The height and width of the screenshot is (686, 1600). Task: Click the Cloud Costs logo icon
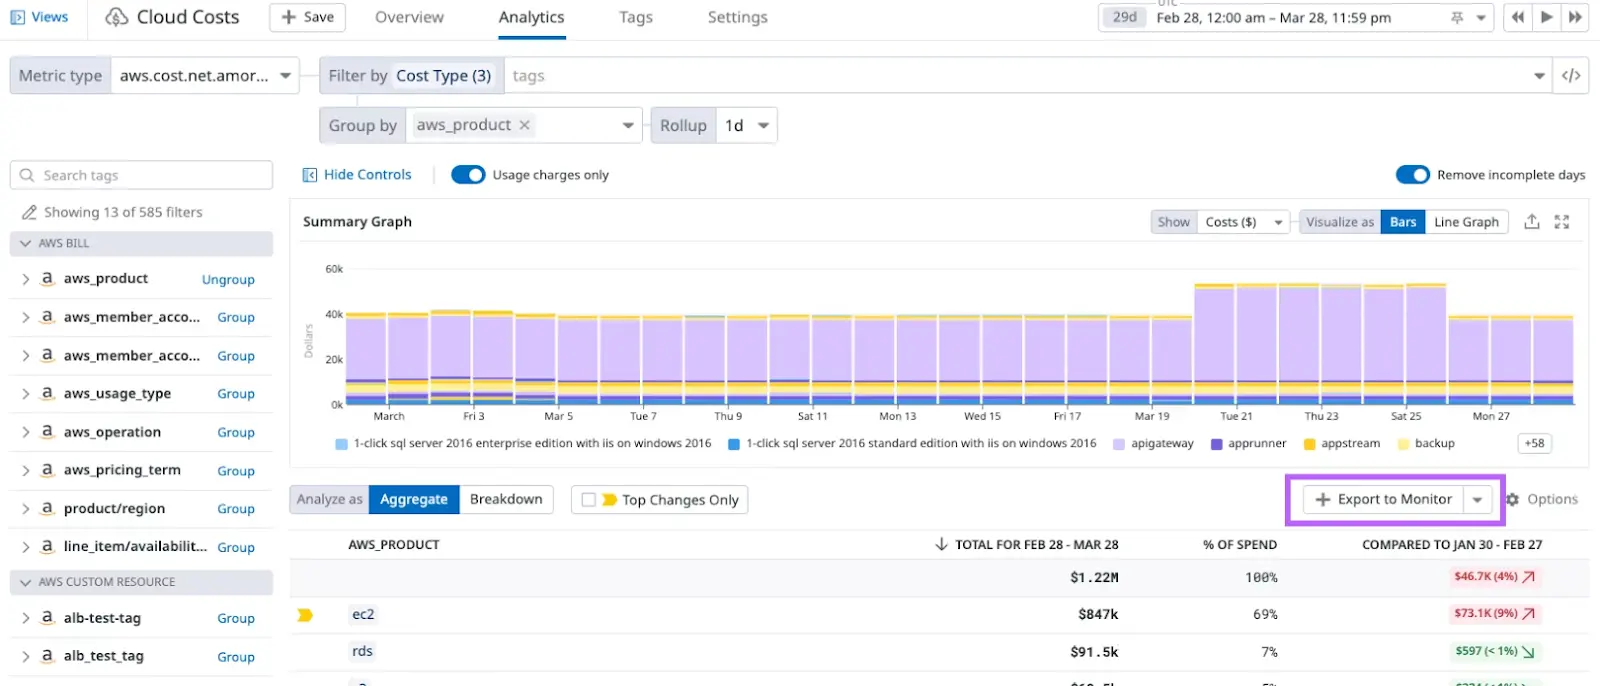117,17
